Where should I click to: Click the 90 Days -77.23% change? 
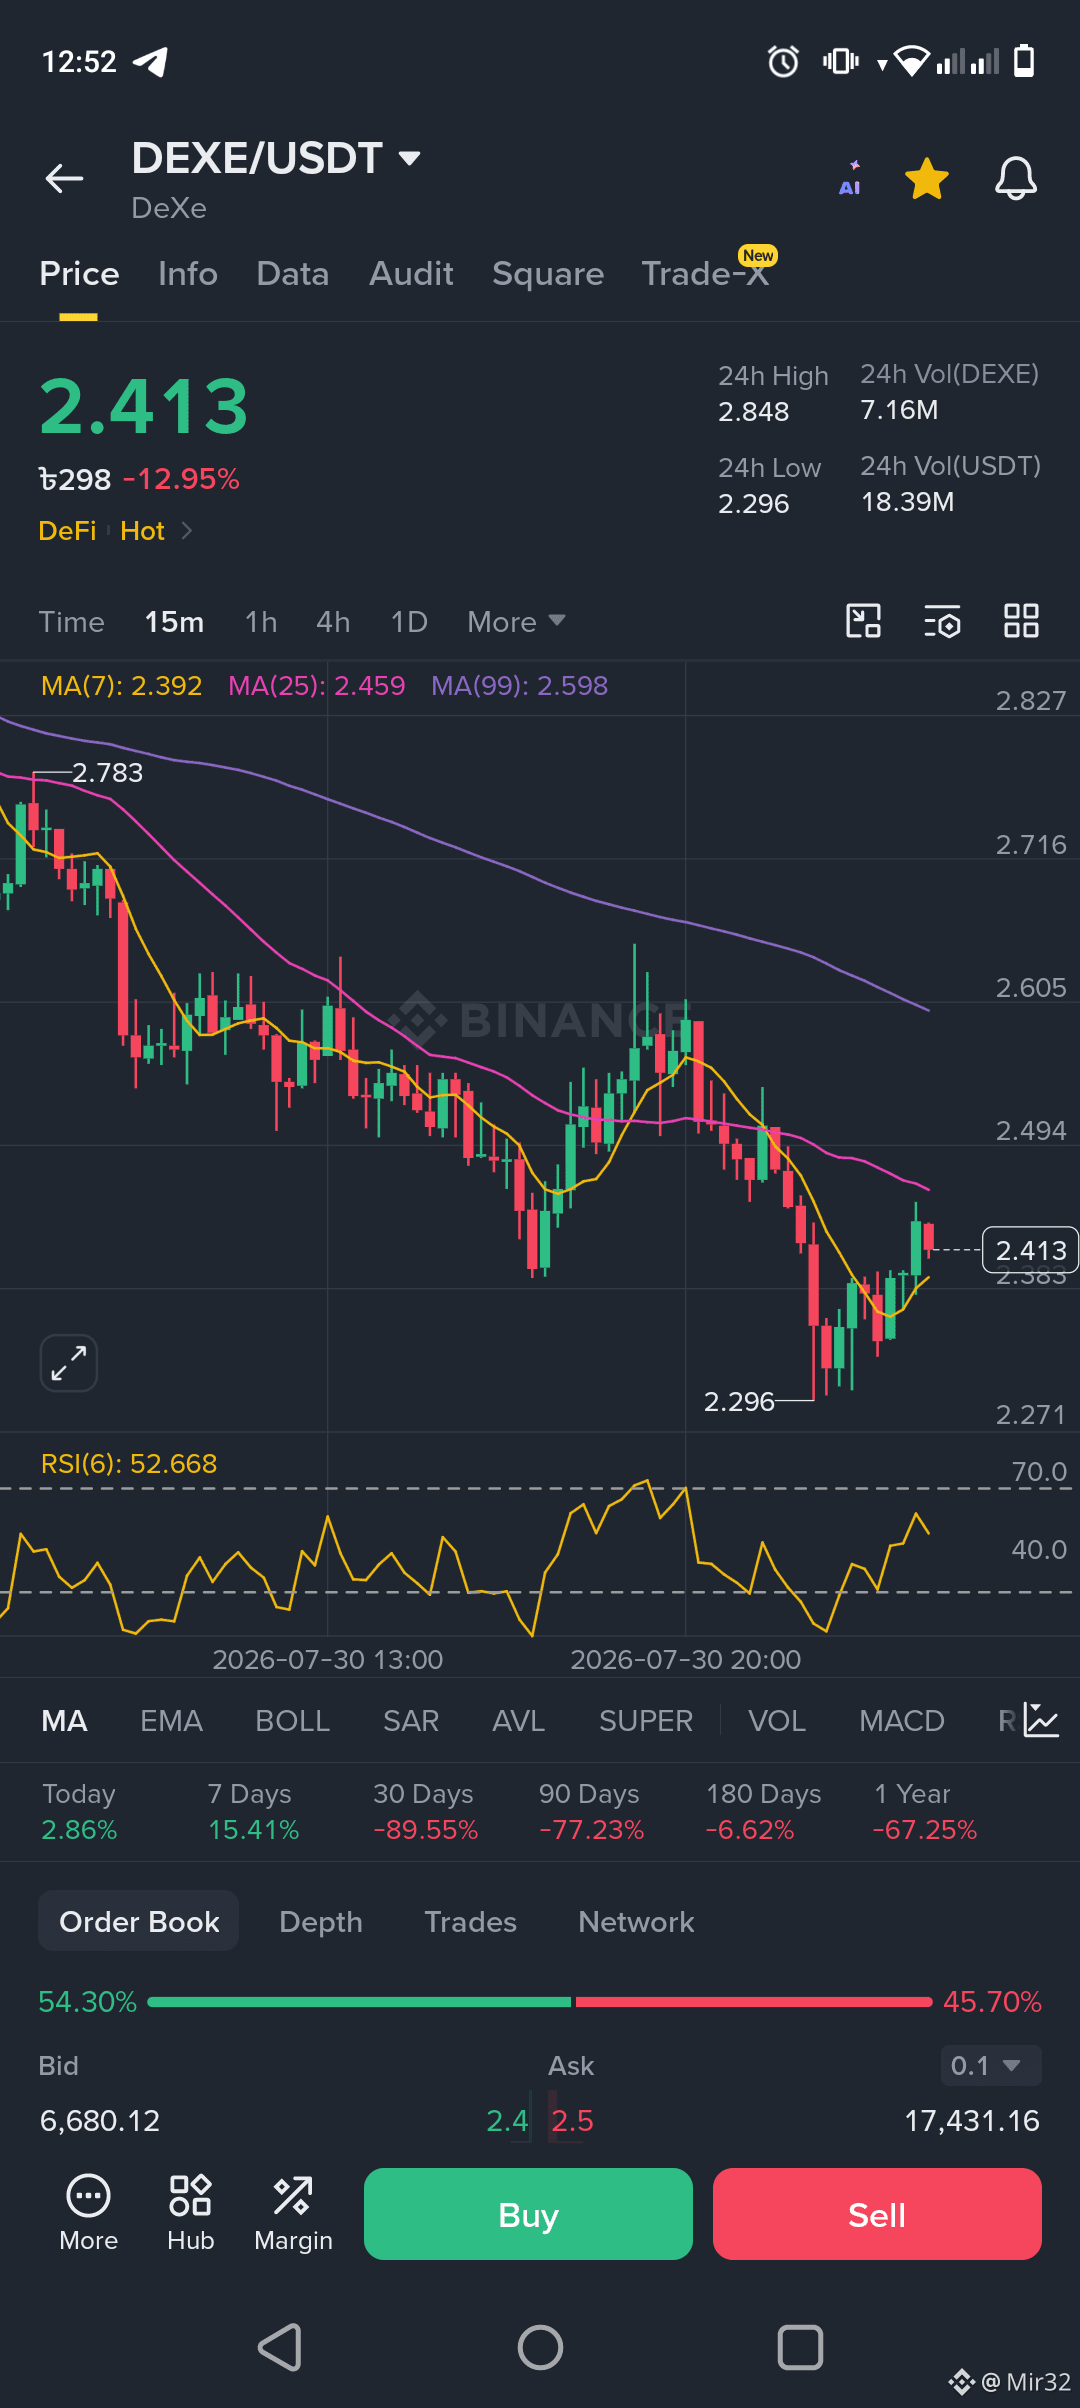[591, 1811]
